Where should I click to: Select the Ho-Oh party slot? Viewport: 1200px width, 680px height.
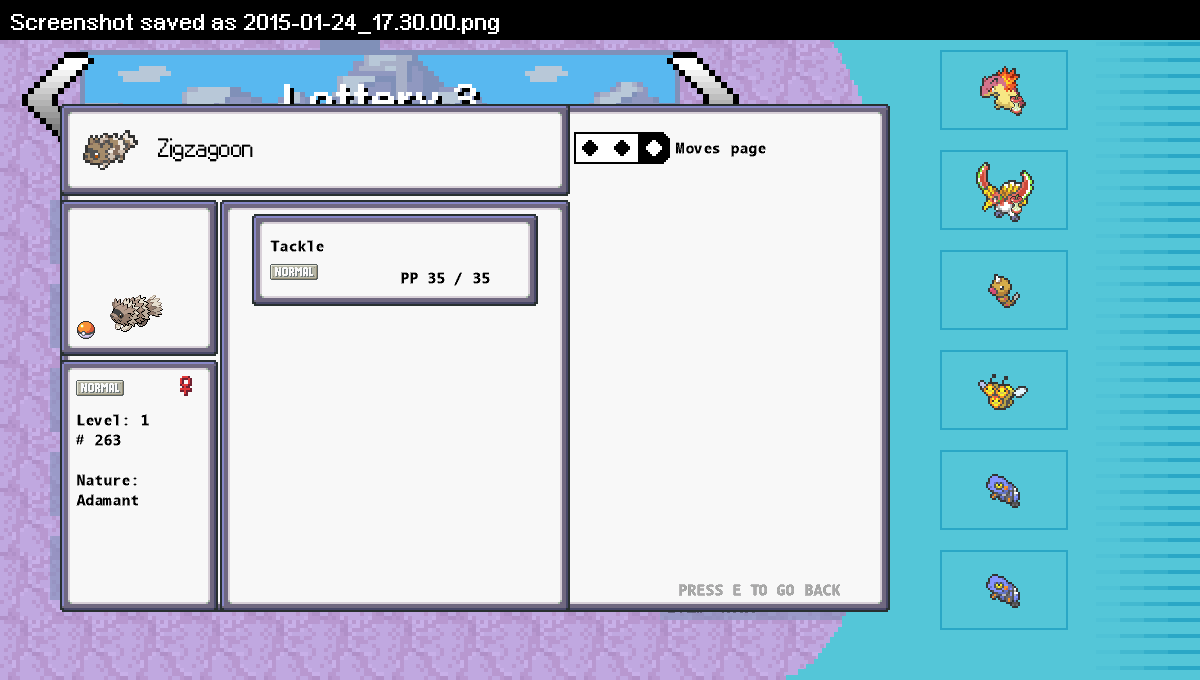coord(1004,190)
